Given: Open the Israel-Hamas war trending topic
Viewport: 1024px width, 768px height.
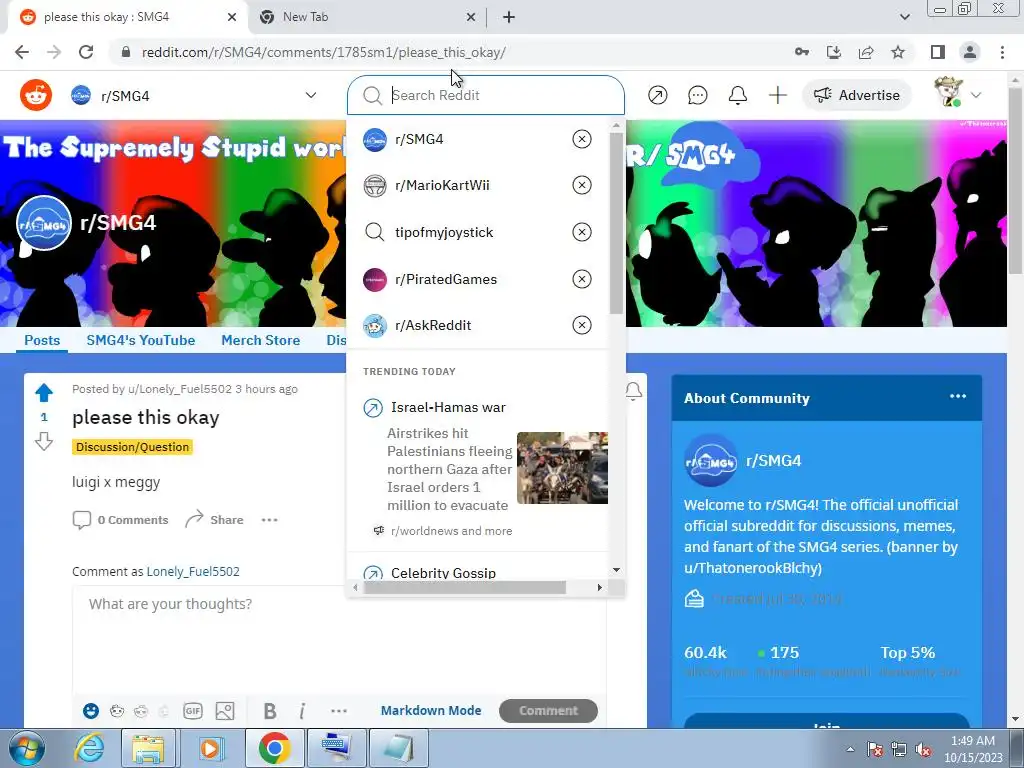Looking at the screenshot, I should 448,408.
